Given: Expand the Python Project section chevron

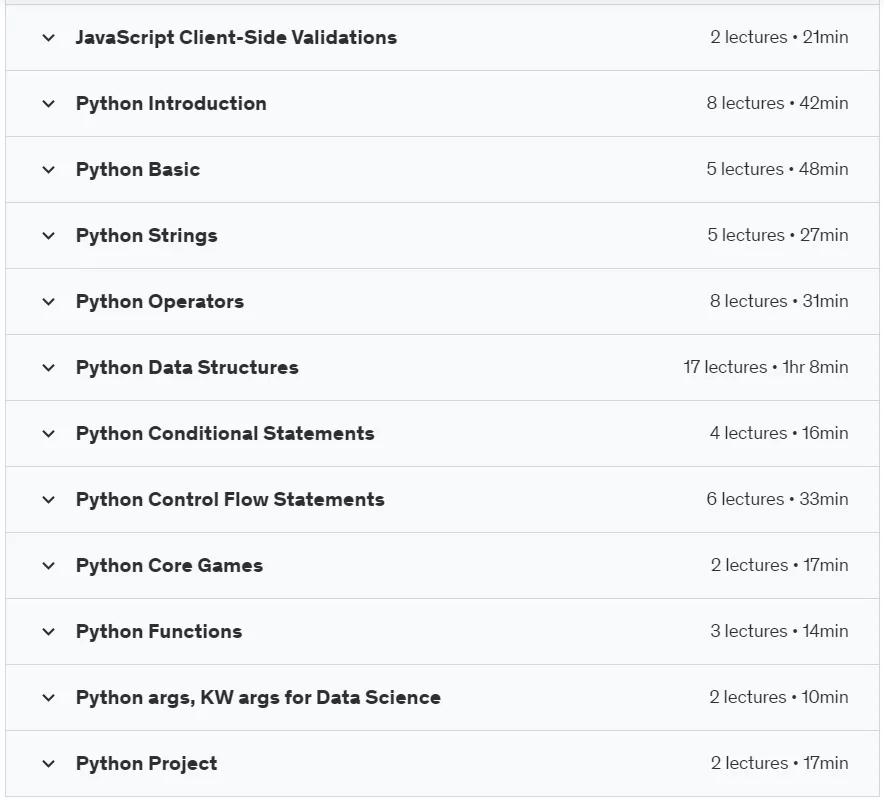Looking at the screenshot, I should [48, 763].
